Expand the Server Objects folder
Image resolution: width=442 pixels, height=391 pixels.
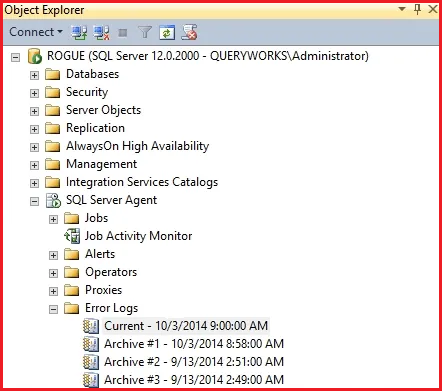click(34, 111)
